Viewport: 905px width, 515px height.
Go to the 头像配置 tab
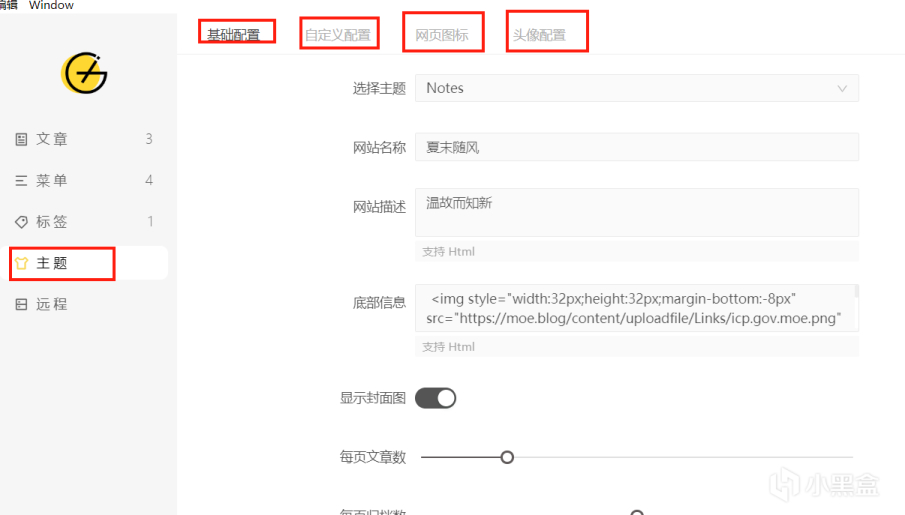(x=539, y=35)
